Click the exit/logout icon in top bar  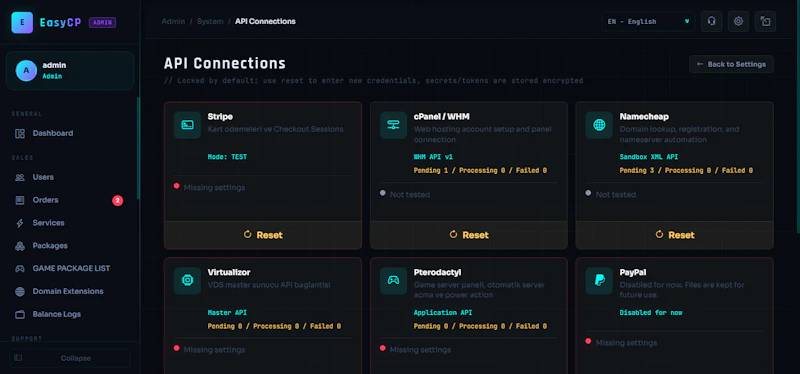pos(765,21)
